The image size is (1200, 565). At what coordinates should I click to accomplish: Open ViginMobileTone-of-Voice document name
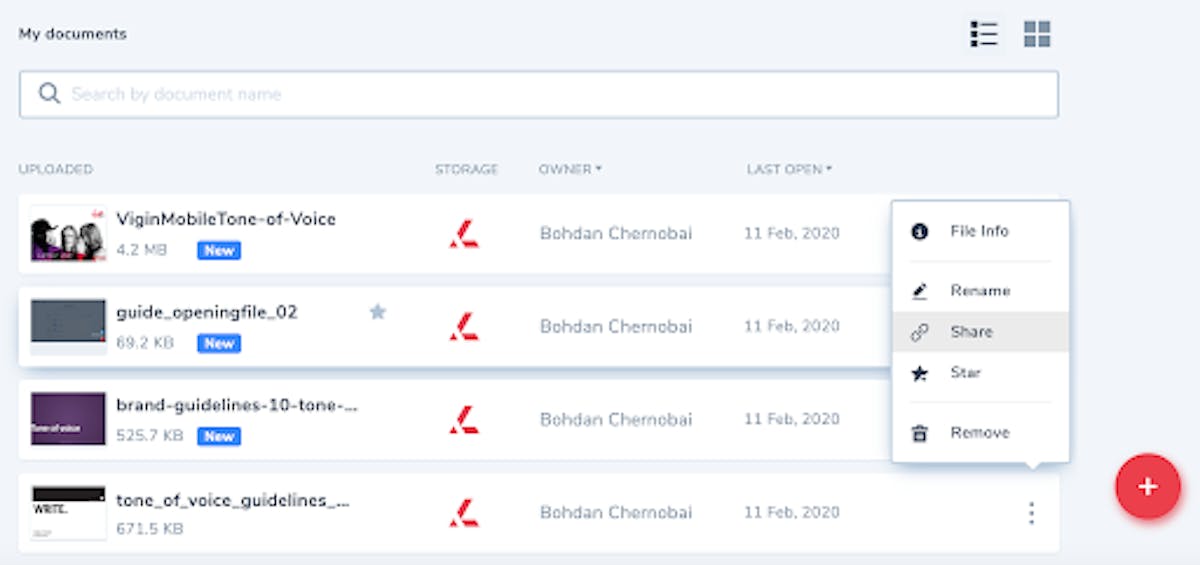226,219
